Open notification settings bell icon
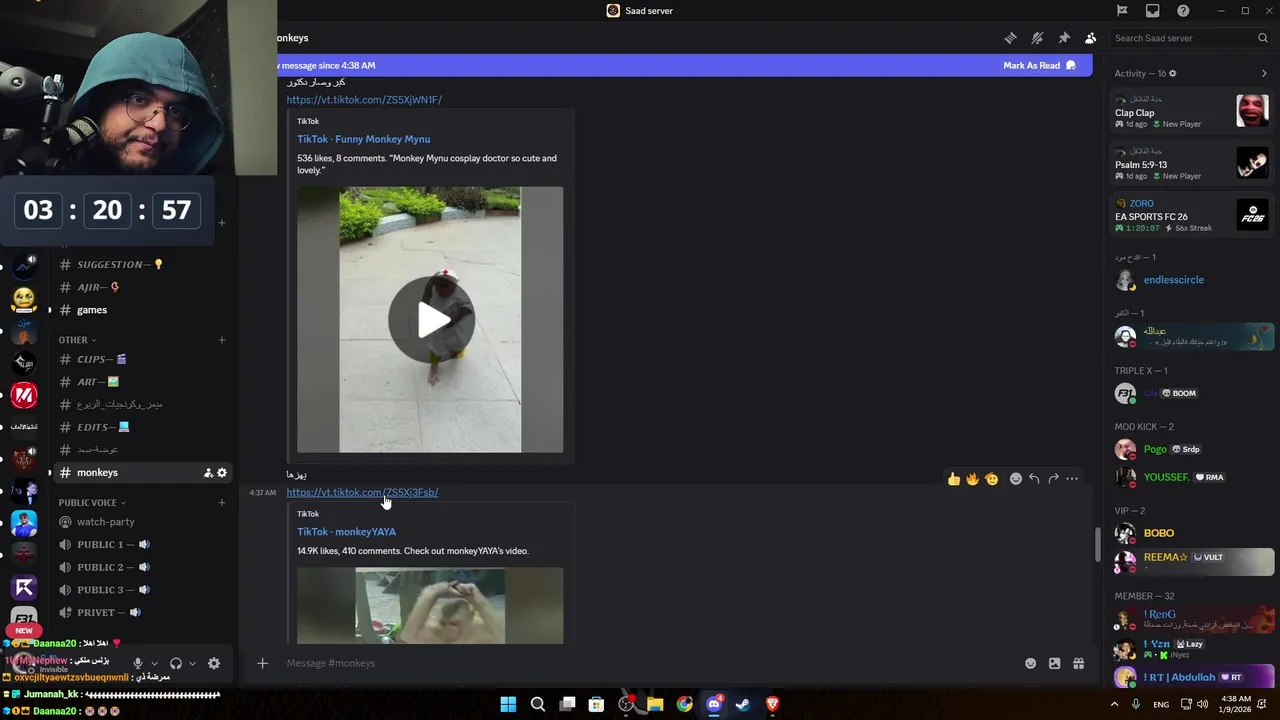1280x720 pixels. point(1037,38)
